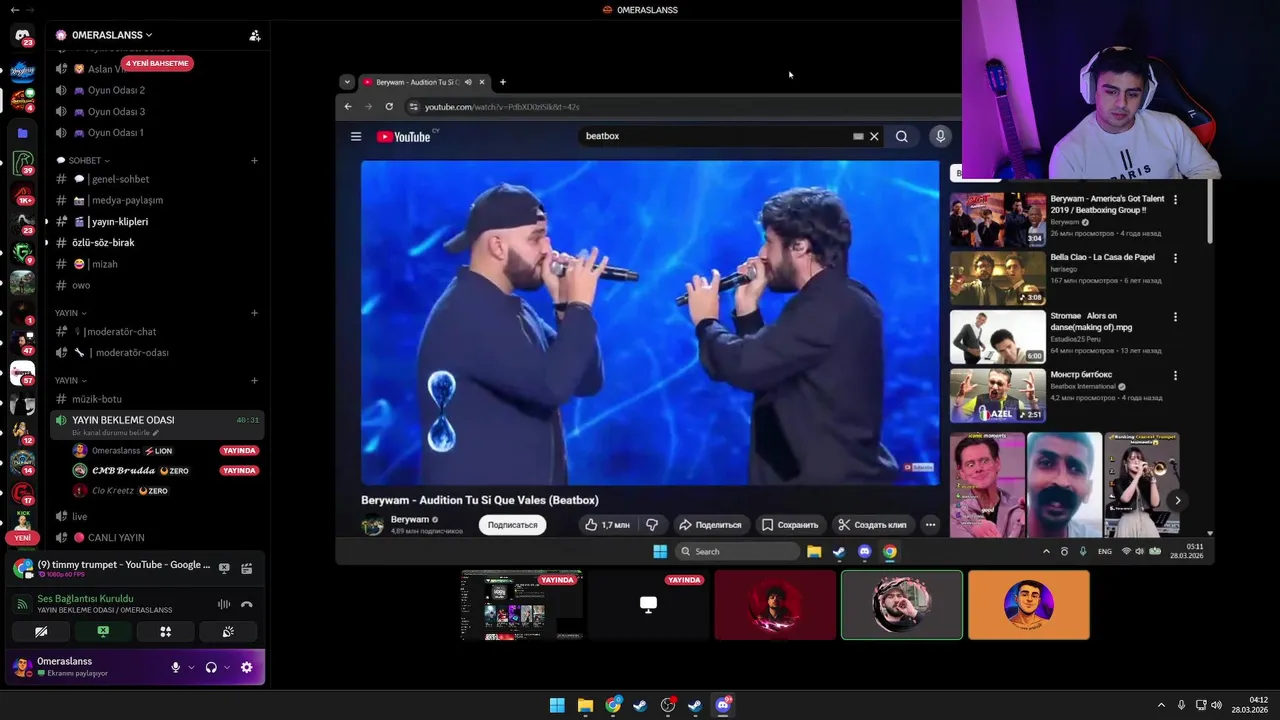Like the video, 1,7 млн button
Image resolution: width=1280 pixels, height=720 pixels.
pyautogui.click(x=608, y=525)
